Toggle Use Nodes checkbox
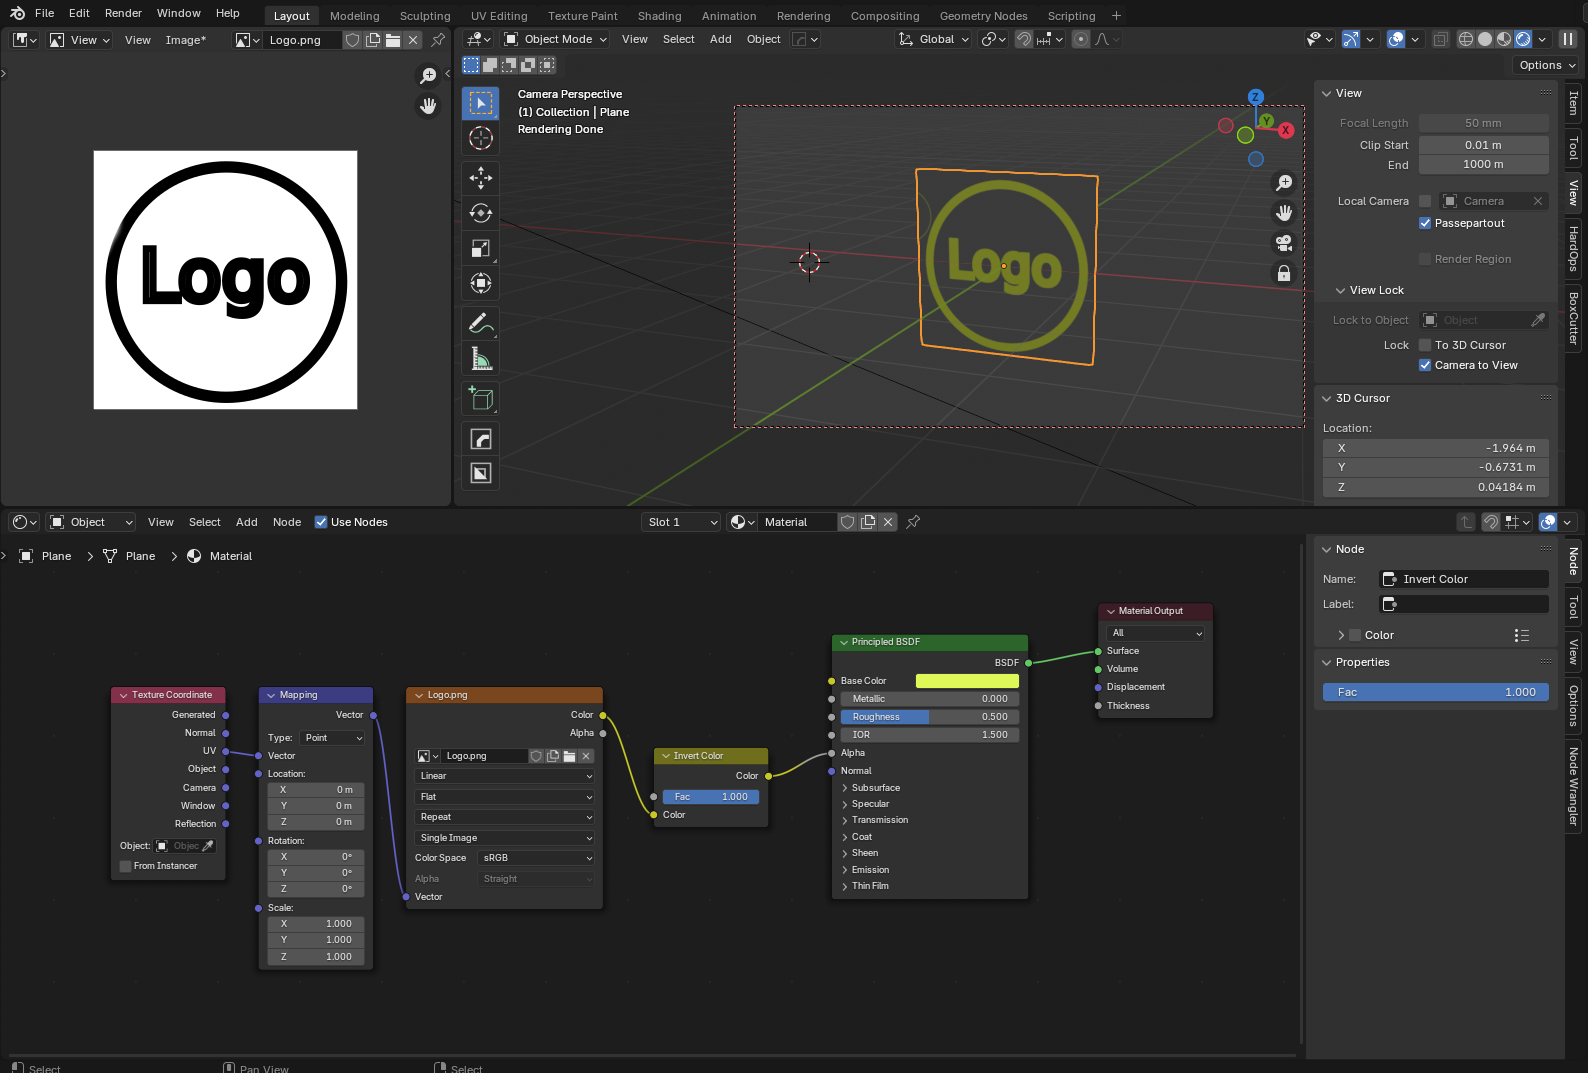Screen dimensions: 1588x1073 (321, 522)
